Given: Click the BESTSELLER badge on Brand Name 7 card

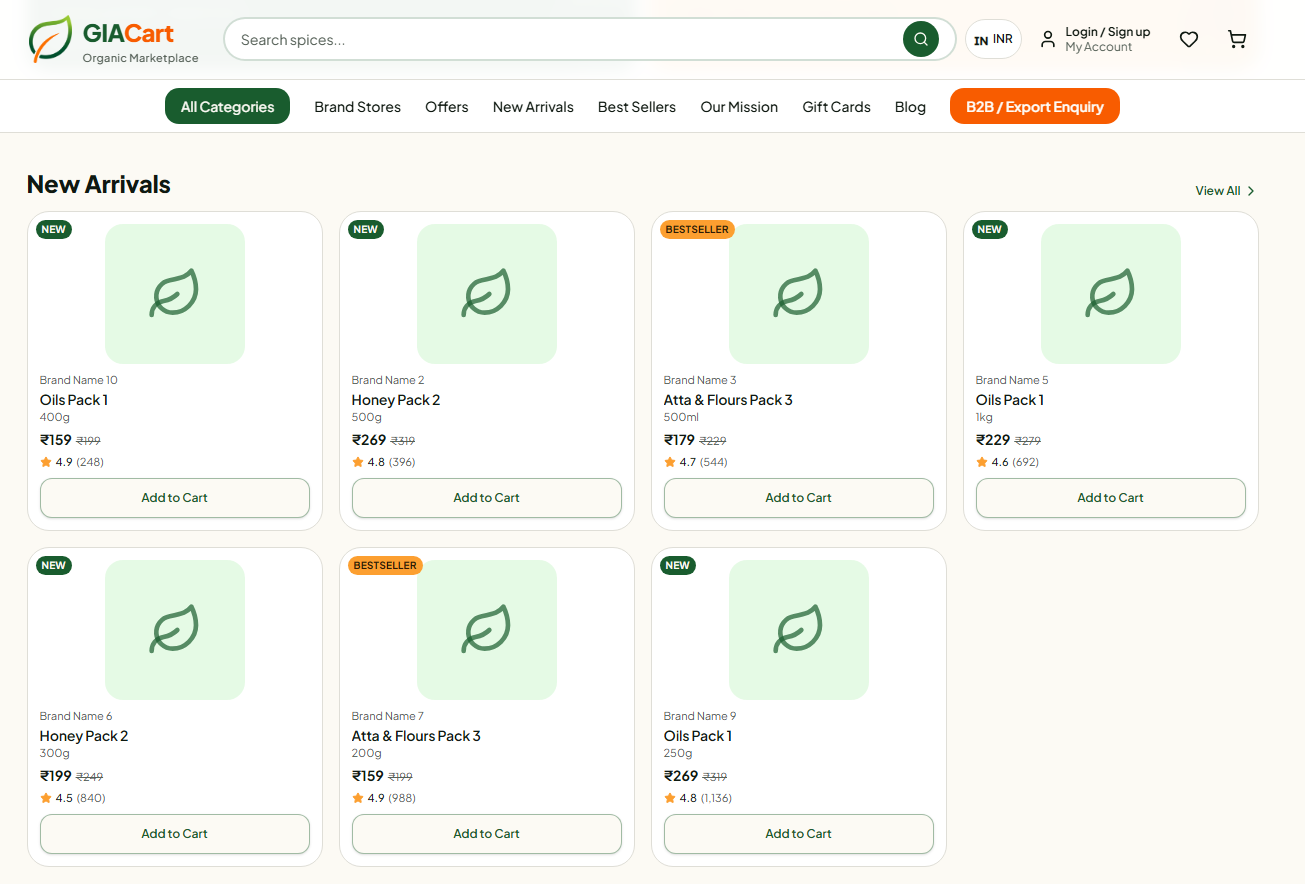Looking at the screenshot, I should point(385,566).
